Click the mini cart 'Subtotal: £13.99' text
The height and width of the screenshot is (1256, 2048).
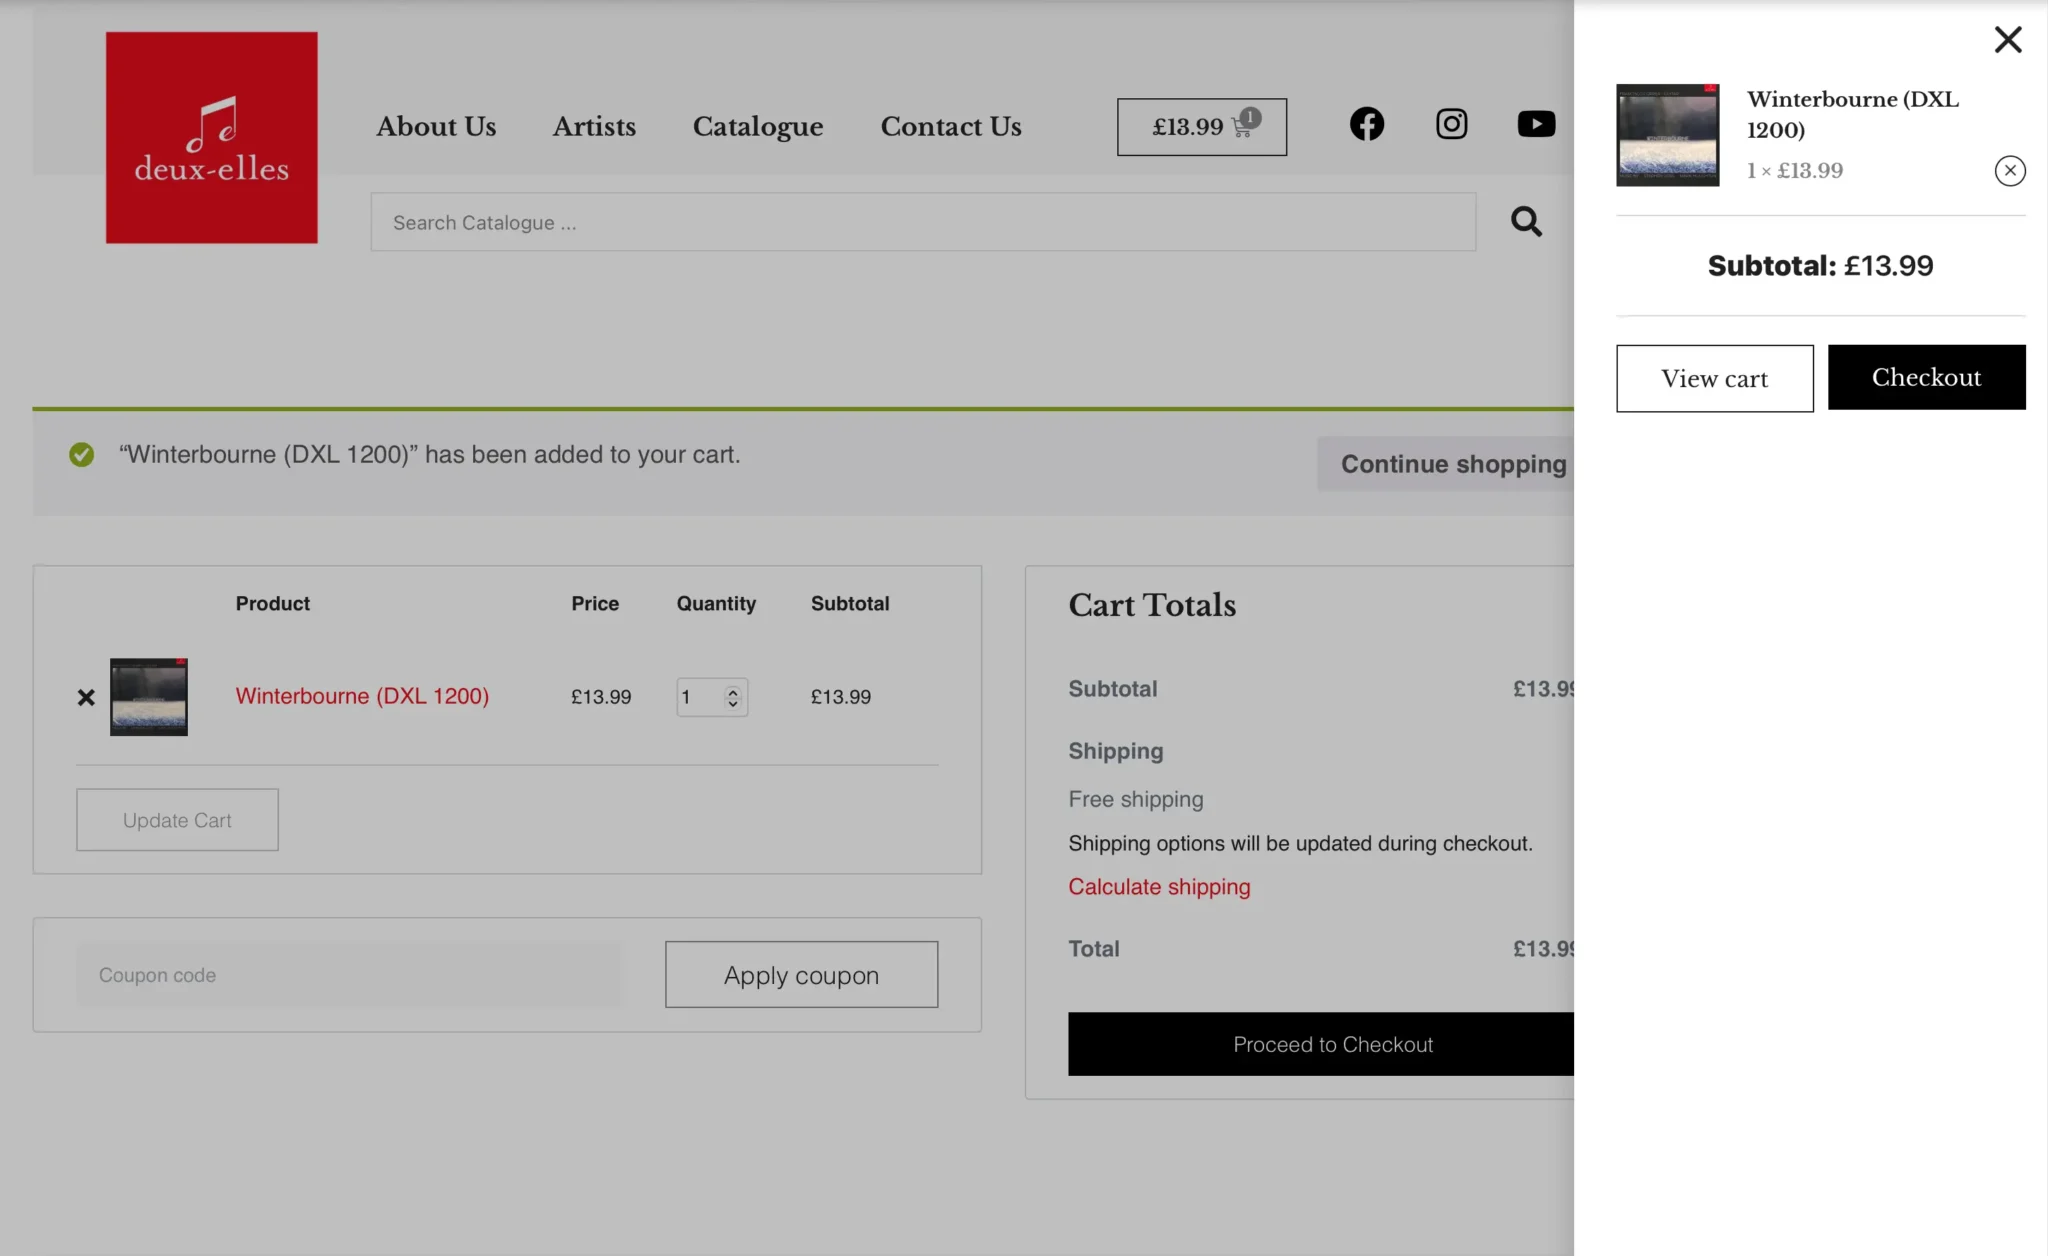[x=1821, y=266]
